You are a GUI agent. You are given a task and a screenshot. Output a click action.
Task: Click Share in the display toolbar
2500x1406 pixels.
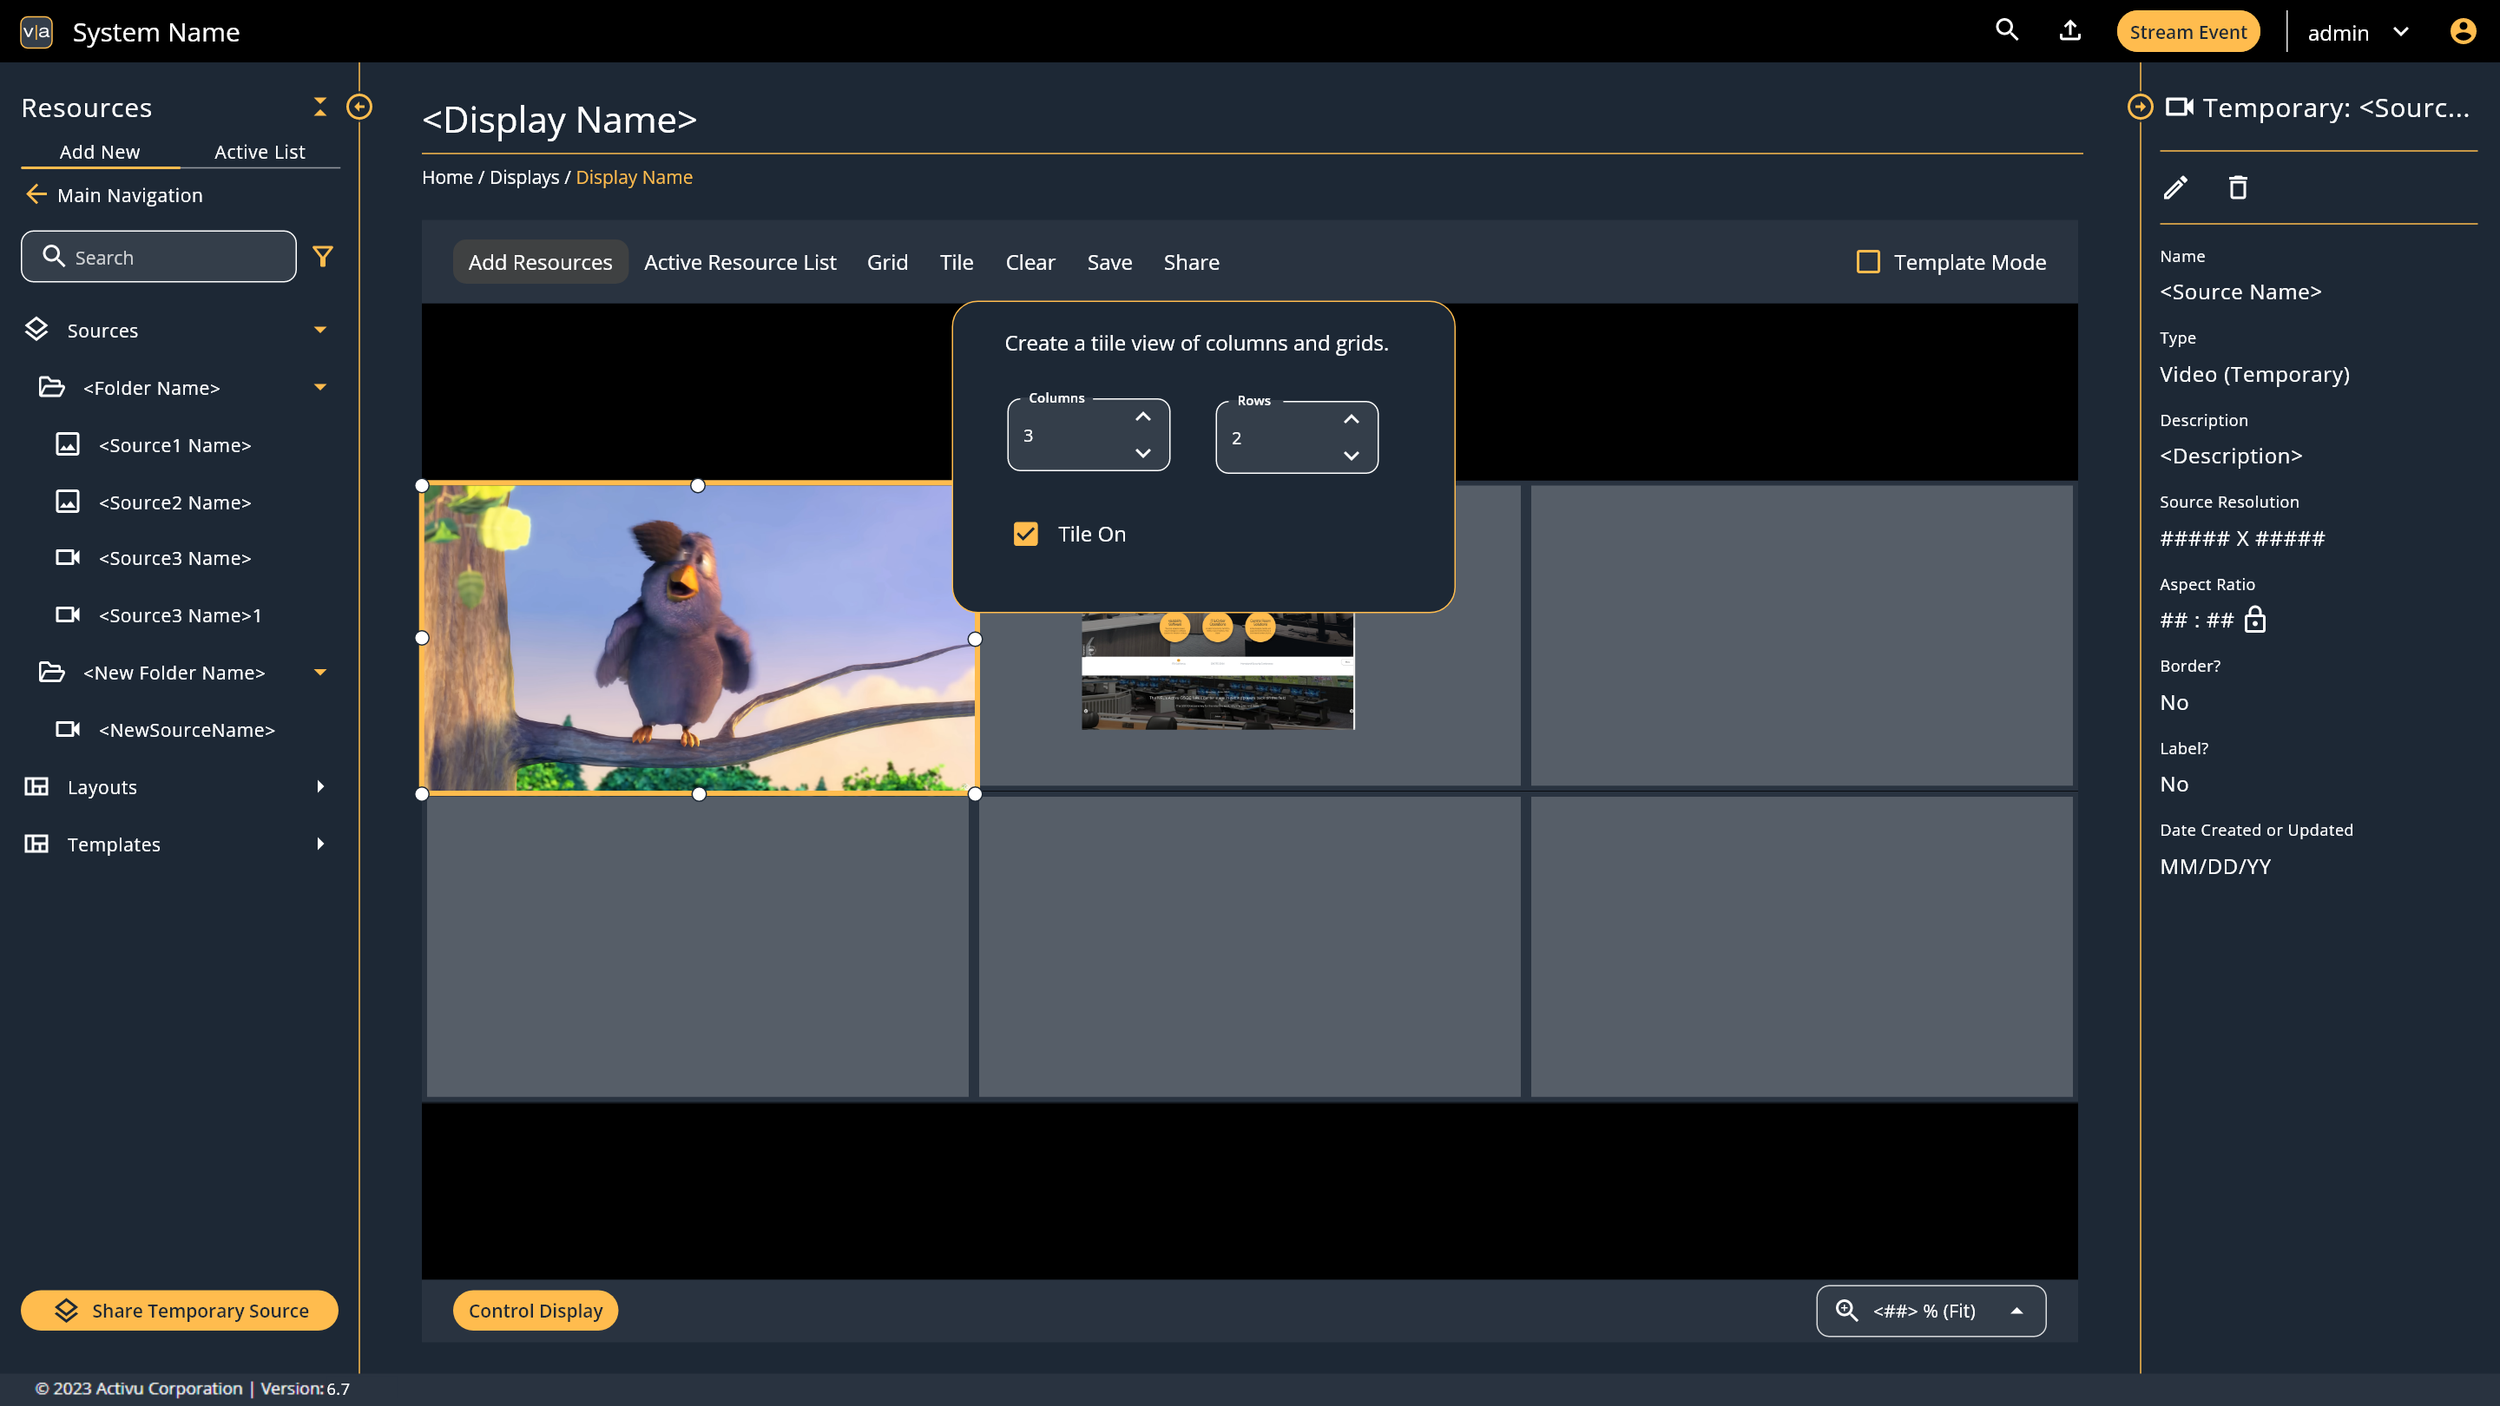[1191, 262]
